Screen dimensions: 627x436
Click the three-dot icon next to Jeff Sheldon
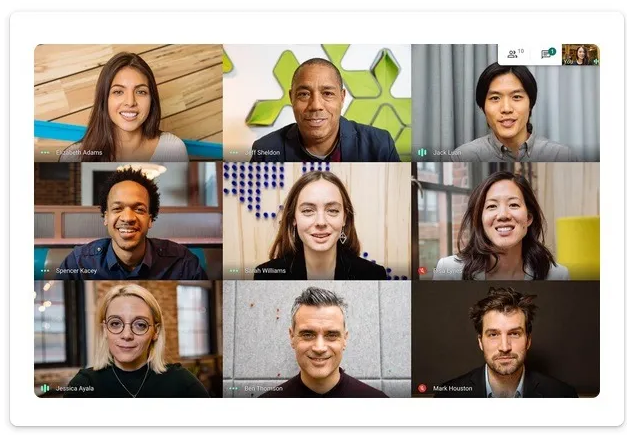tap(234, 152)
